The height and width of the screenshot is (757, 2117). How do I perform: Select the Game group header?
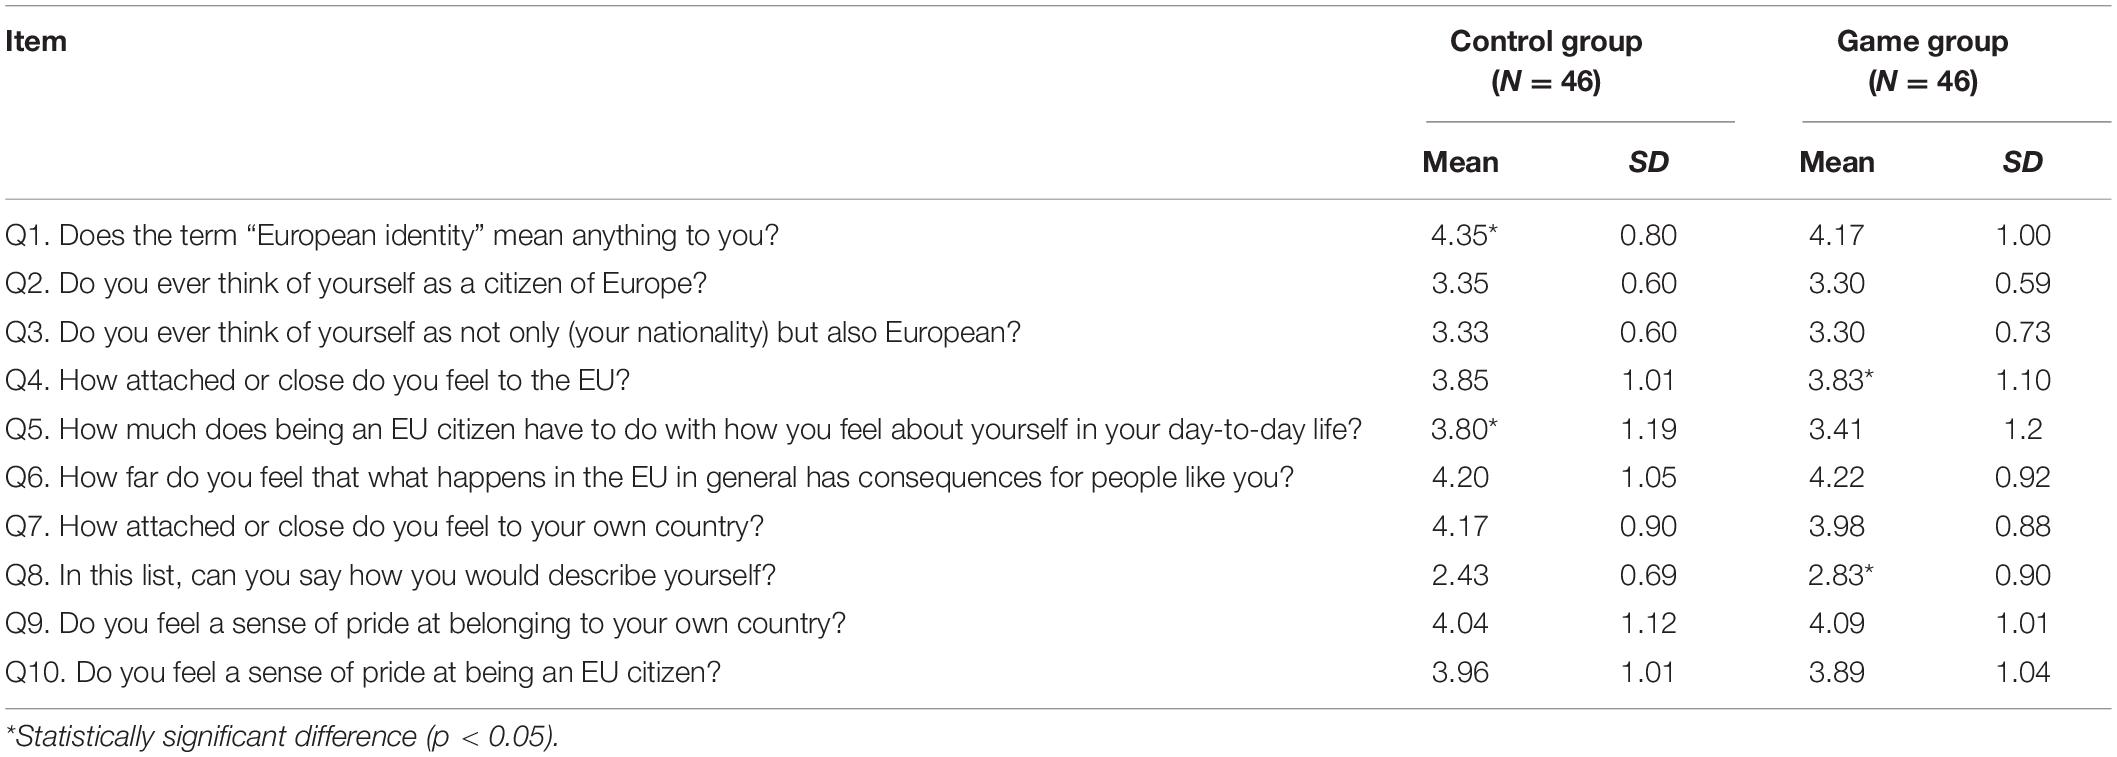(1922, 61)
